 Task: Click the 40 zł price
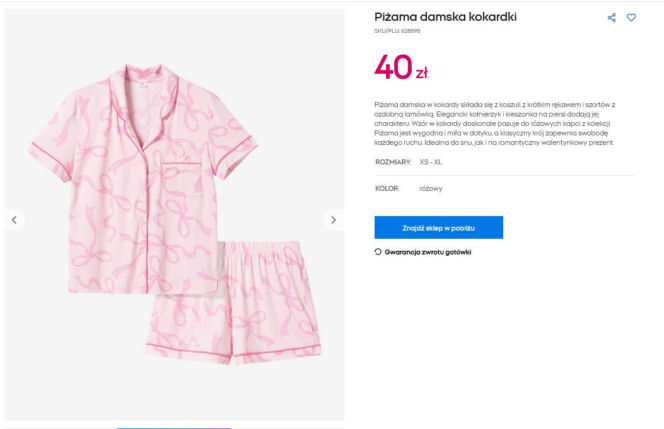[400, 67]
